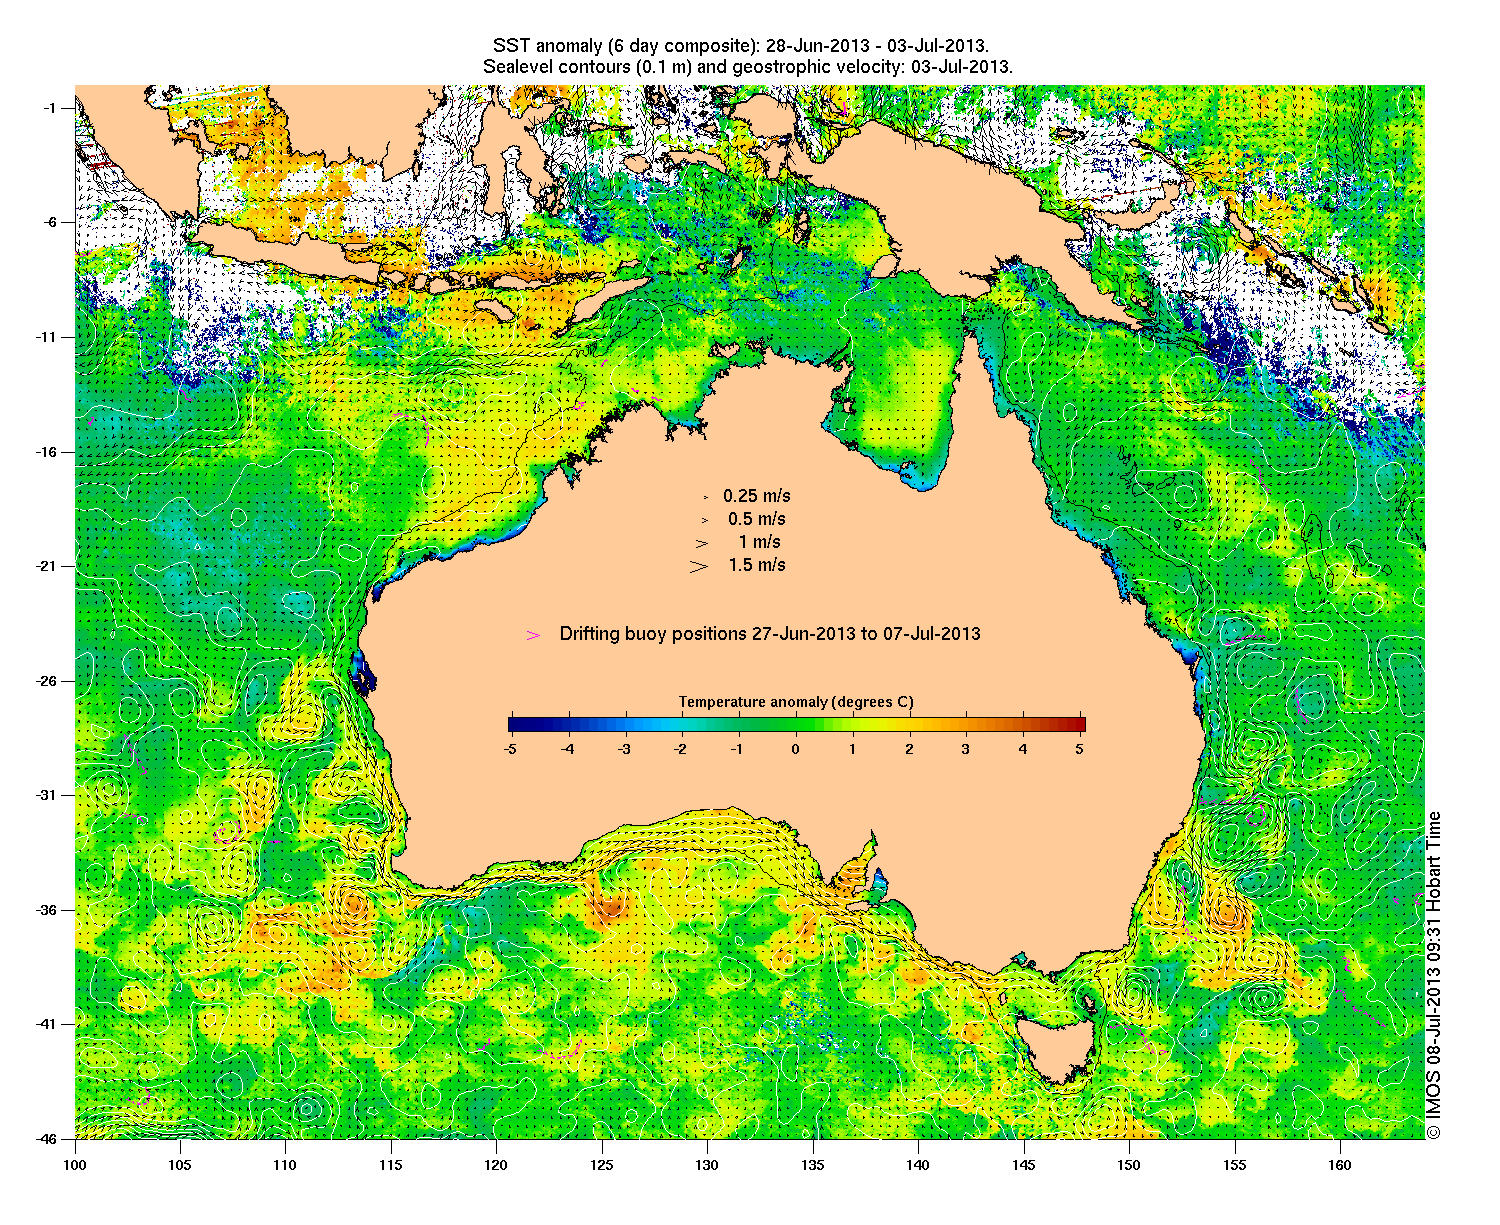Click the longitude axis label 135
The width and height of the screenshot is (1500, 1225).
click(x=813, y=1165)
